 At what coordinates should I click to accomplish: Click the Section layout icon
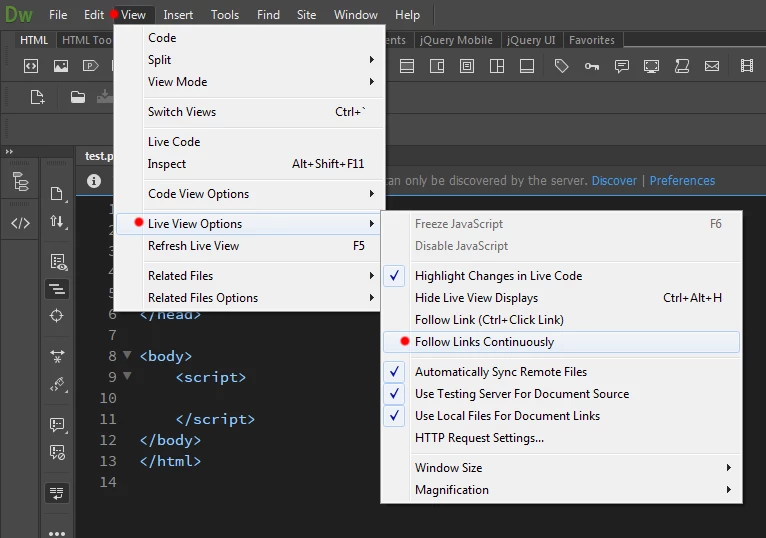click(497, 66)
